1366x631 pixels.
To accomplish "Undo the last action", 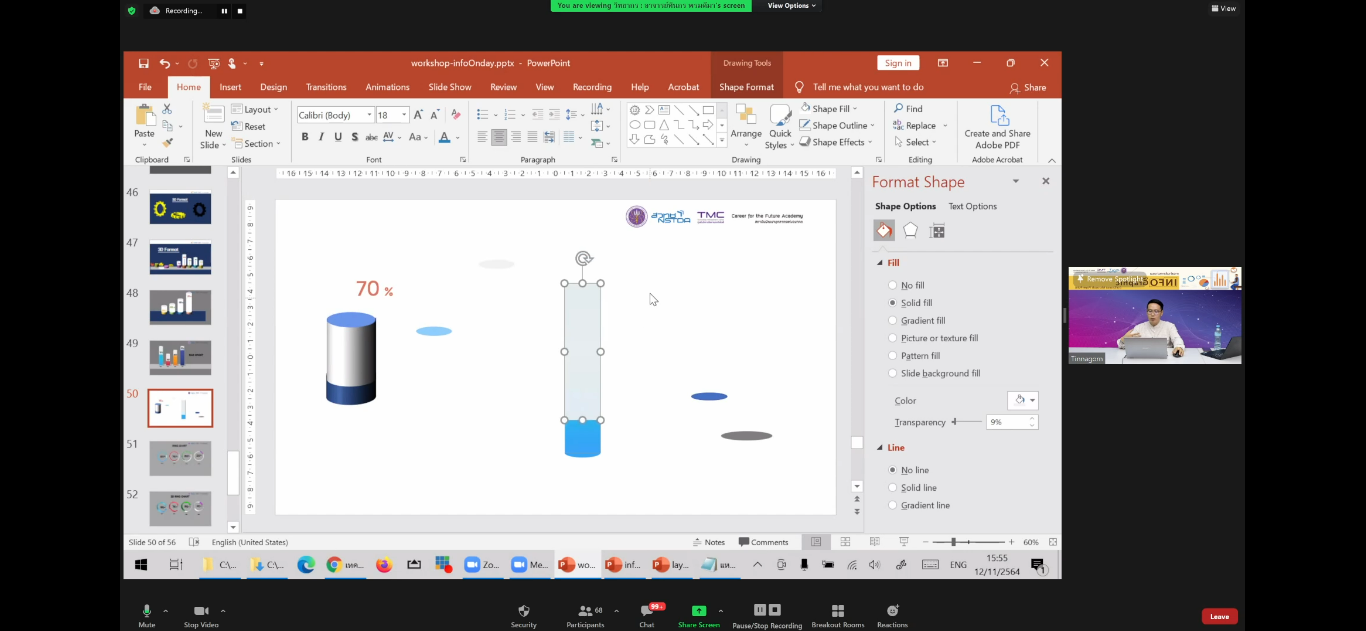I will (x=165, y=63).
